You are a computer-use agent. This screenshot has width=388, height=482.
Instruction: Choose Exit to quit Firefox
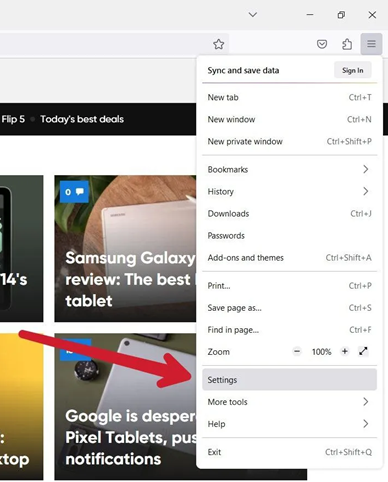[x=289, y=452]
